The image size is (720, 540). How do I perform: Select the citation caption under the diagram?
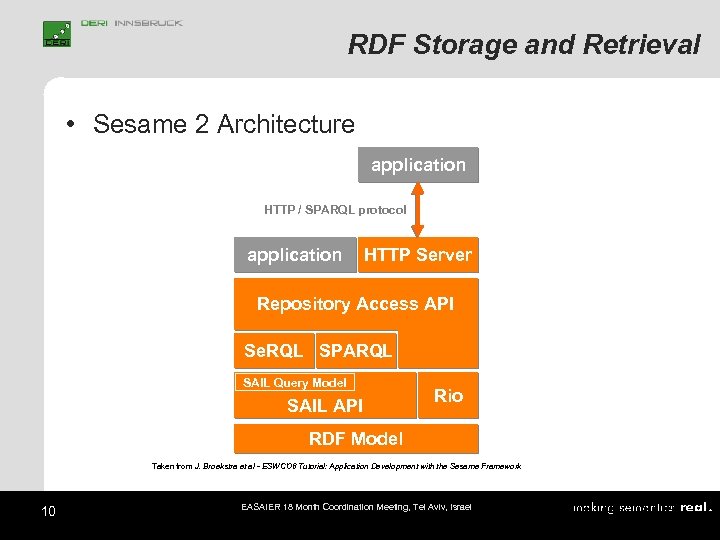pyautogui.click(x=337, y=466)
